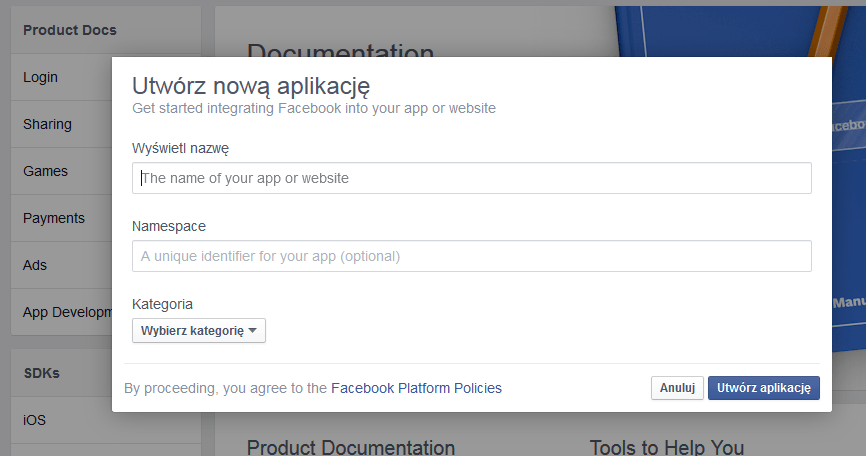Viewport: 866px width, 456px height.
Task: Click the Namespace input field
Action: [472, 256]
